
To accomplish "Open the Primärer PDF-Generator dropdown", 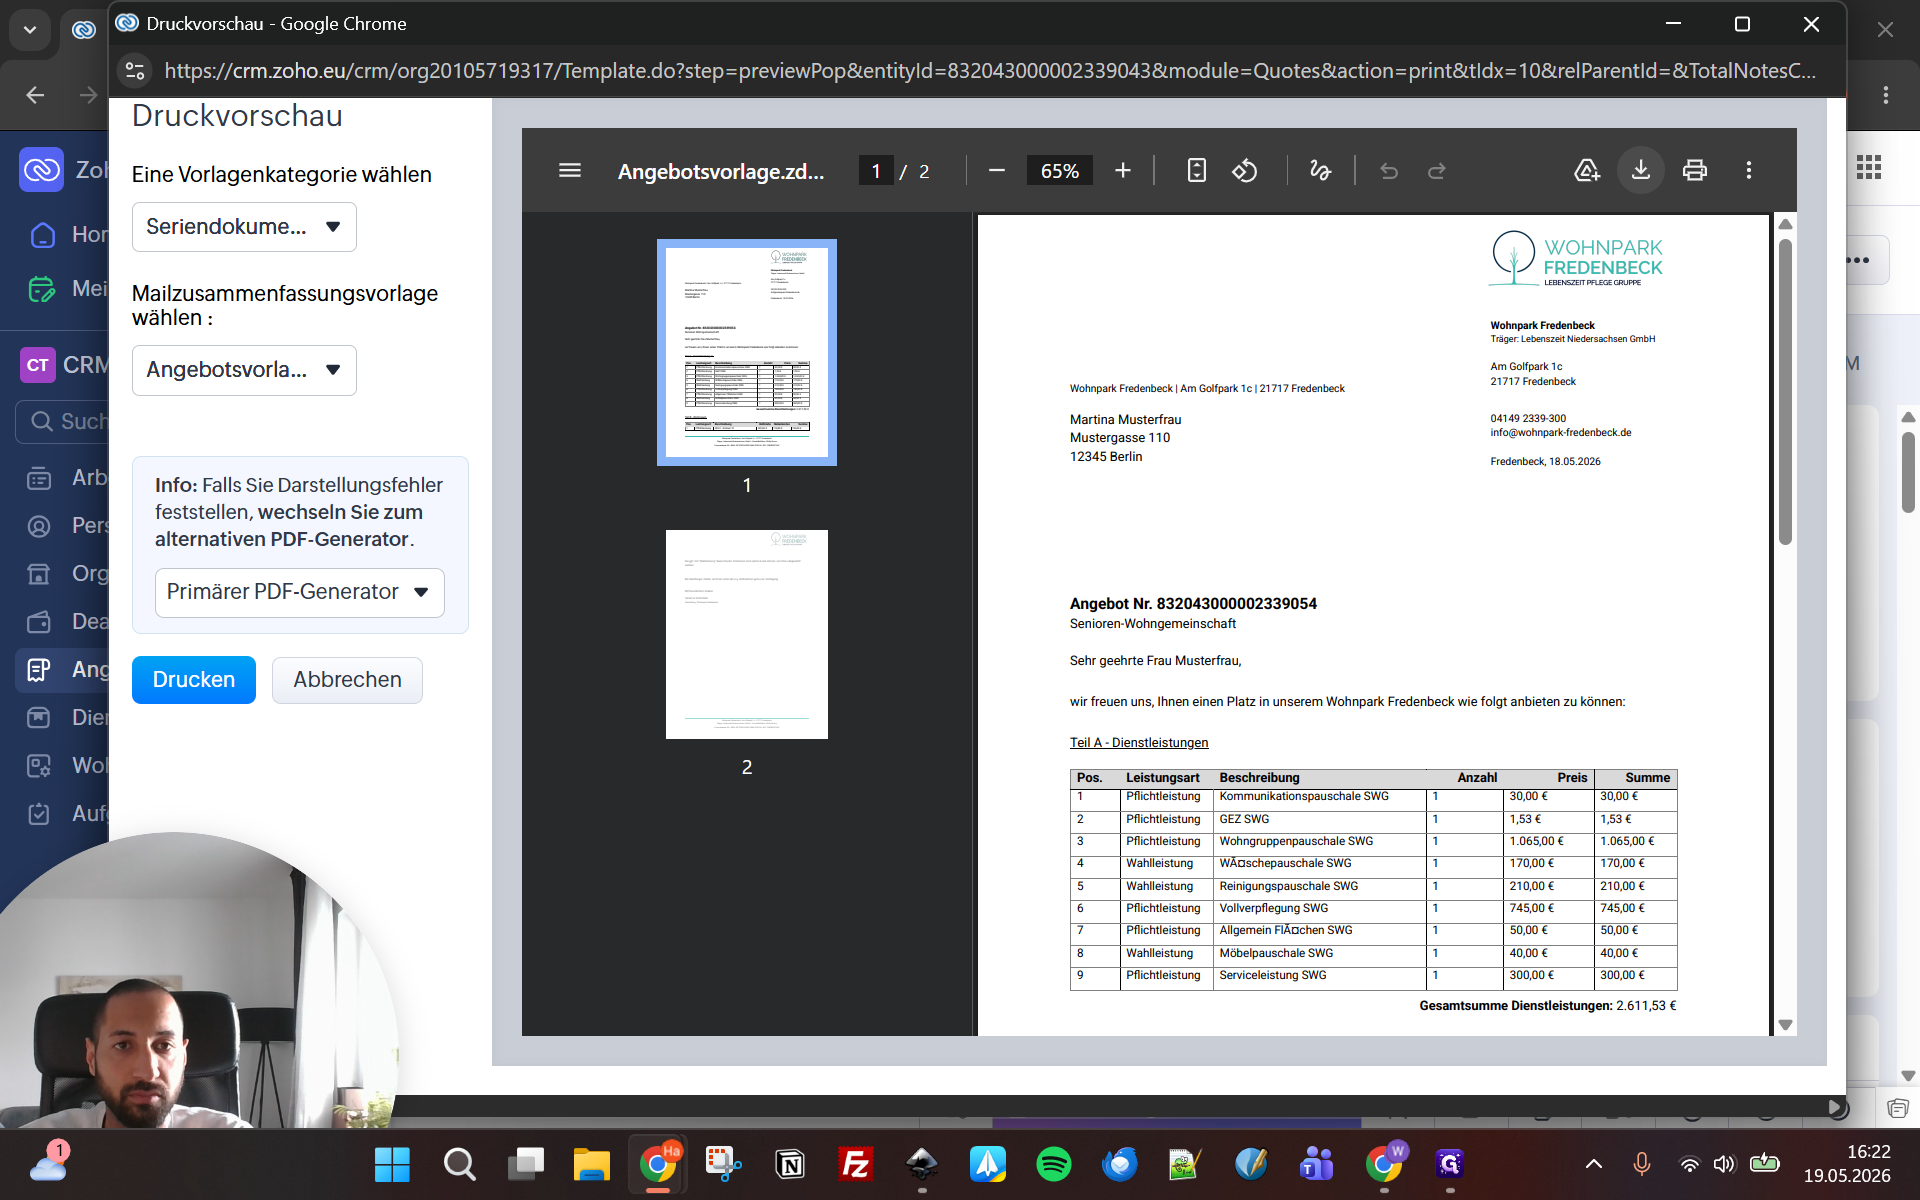I will point(299,592).
